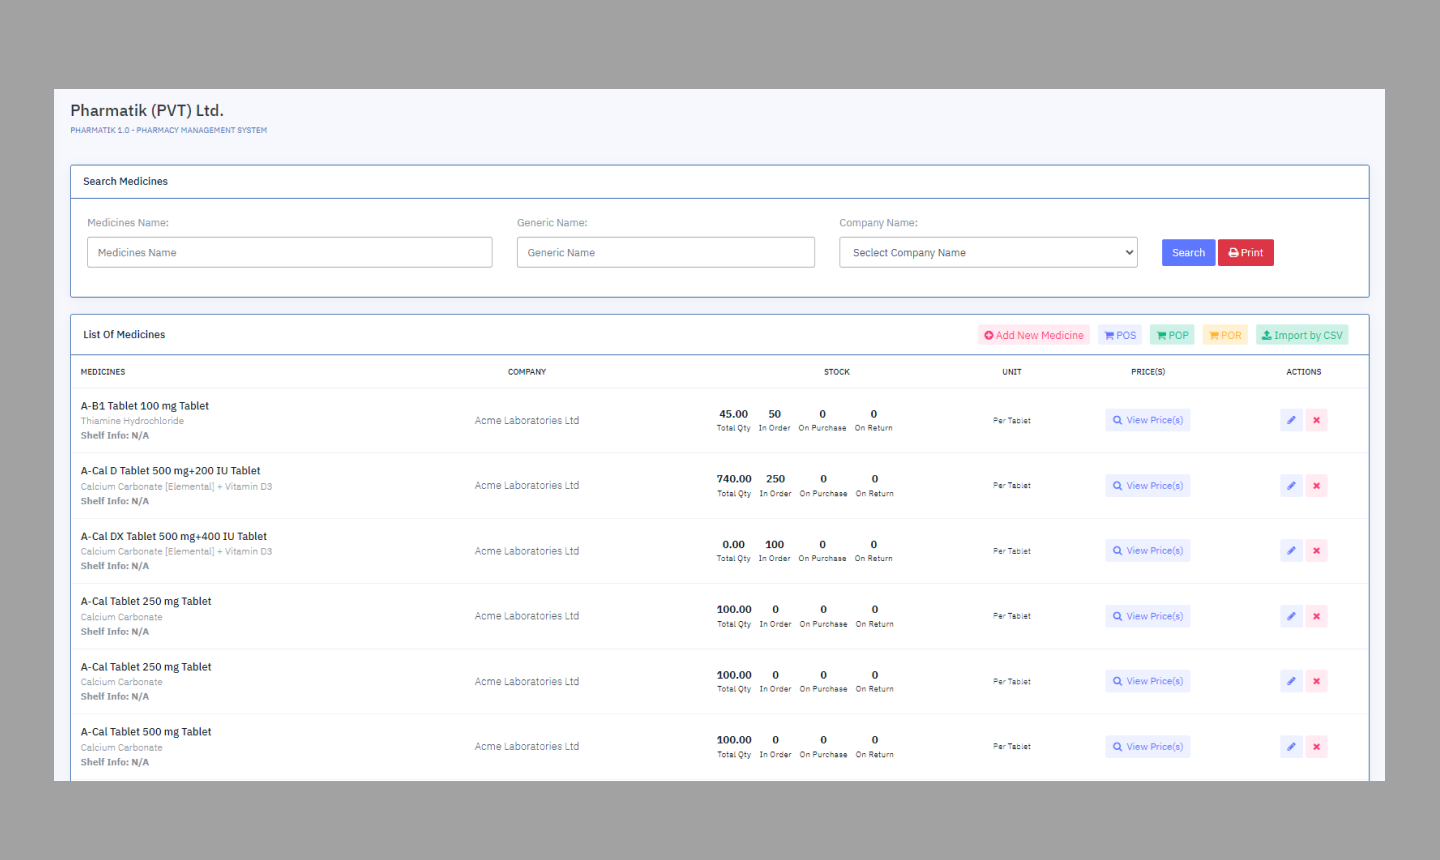Viewport: 1440px width, 860px height.
Task: Edit A-Cal DX Tablet pencil icon
Action: click(1291, 551)
